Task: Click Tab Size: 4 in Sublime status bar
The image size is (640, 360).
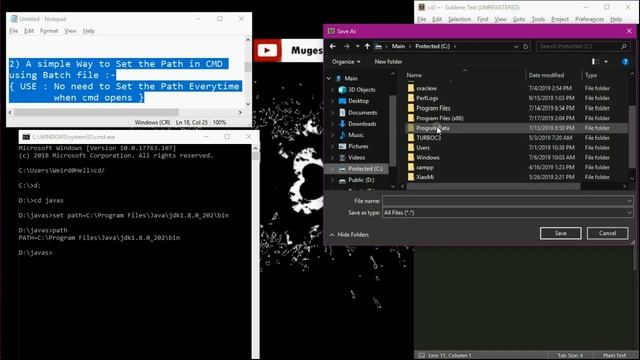Action: pos(570,356)
